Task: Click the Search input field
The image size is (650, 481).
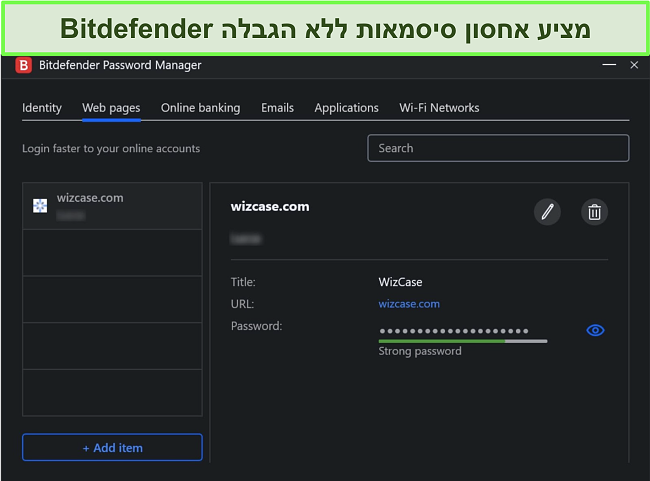Action: pyautogui.click(x=498, y=148)
